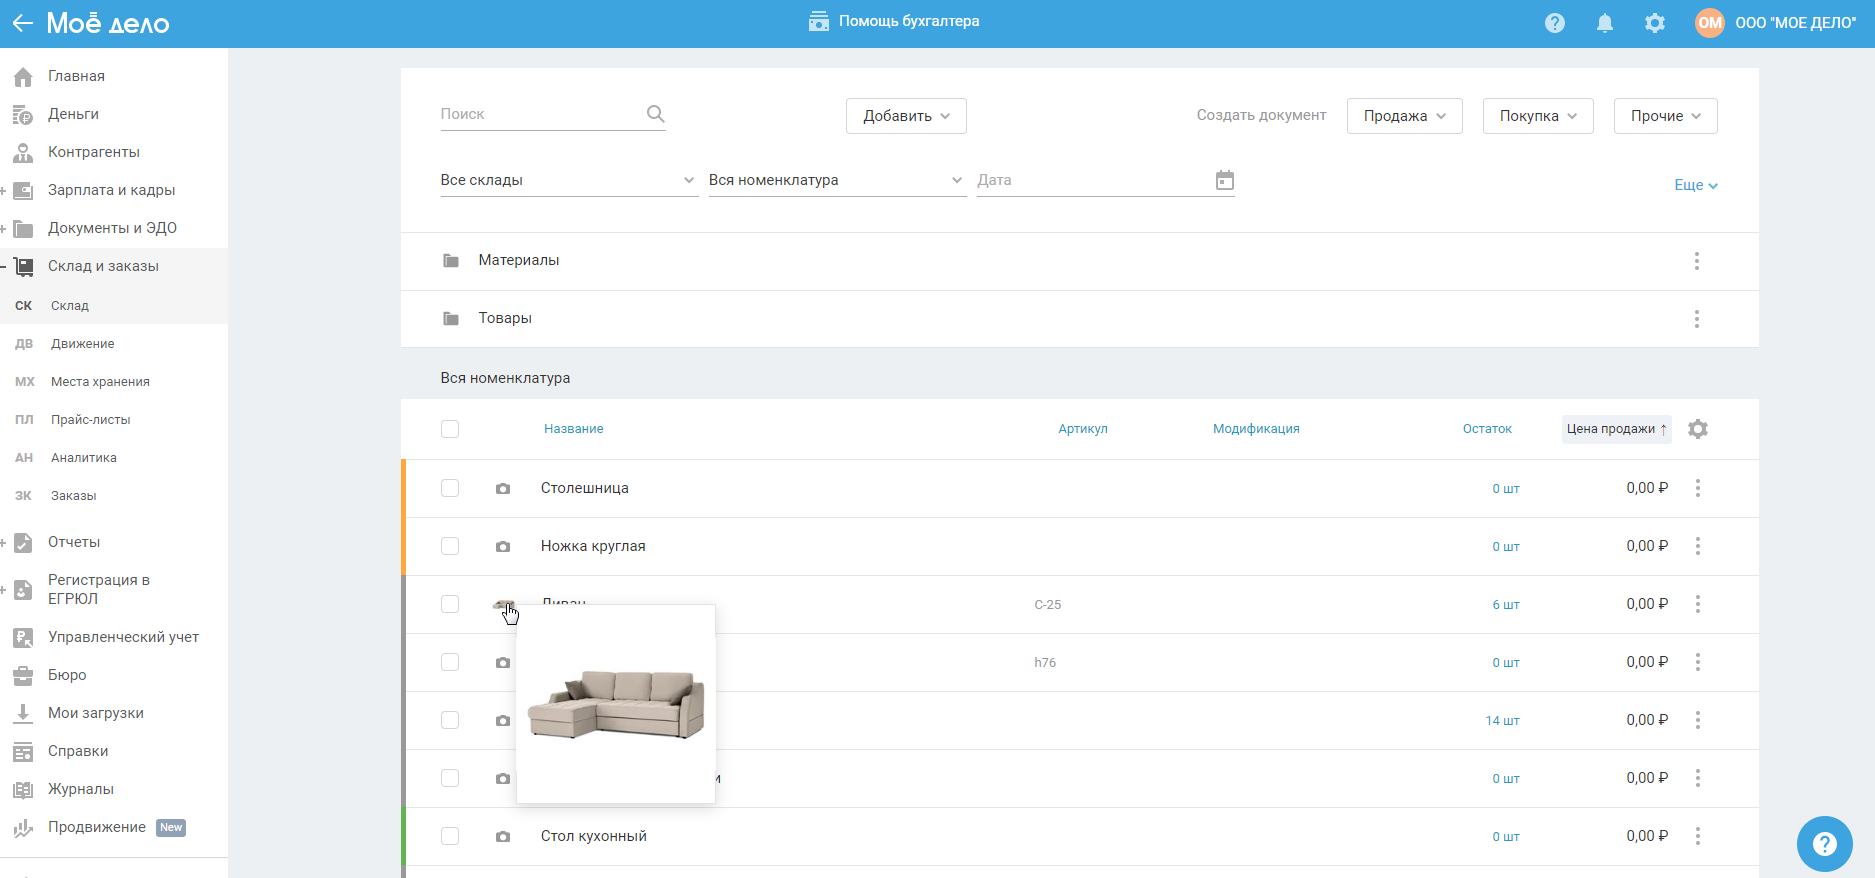Open three-dot menu for Материалы folder

(1696, 261)
